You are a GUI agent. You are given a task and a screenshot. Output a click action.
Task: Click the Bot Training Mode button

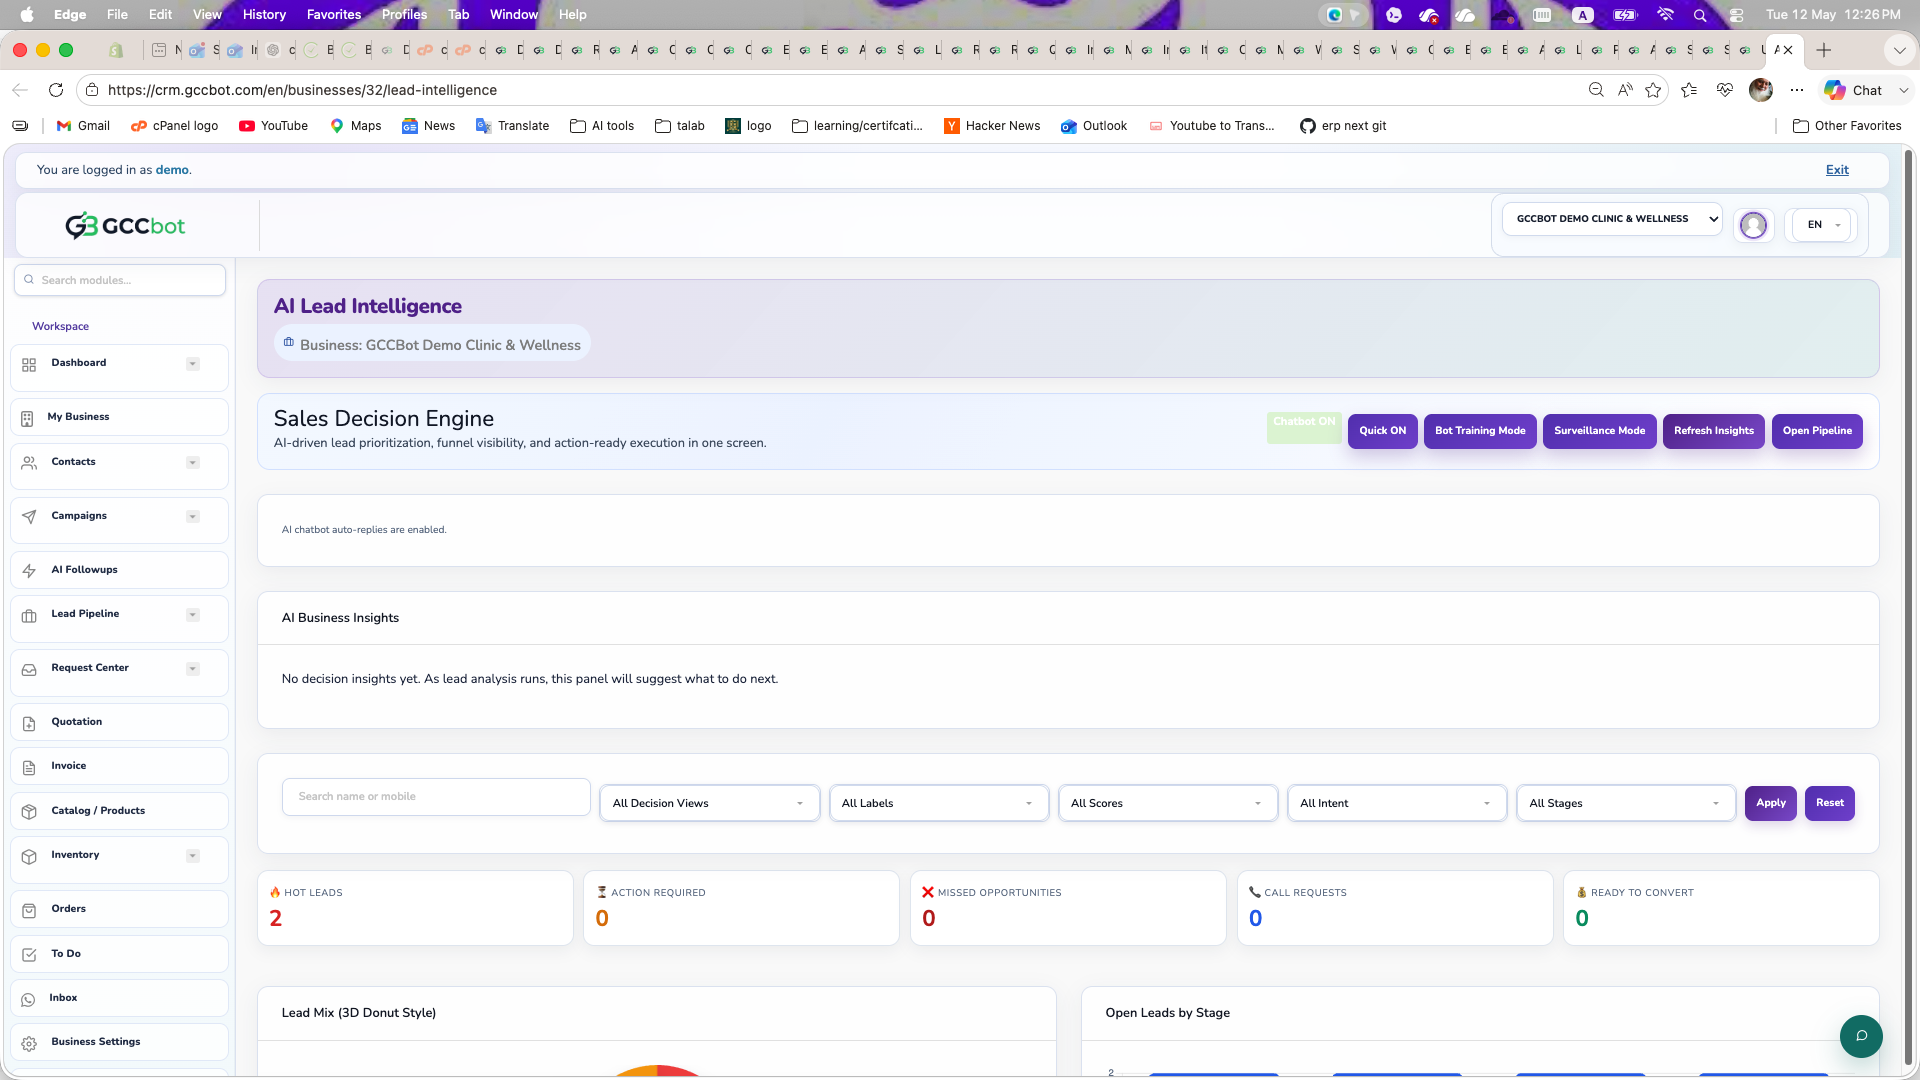[1480, 431]
